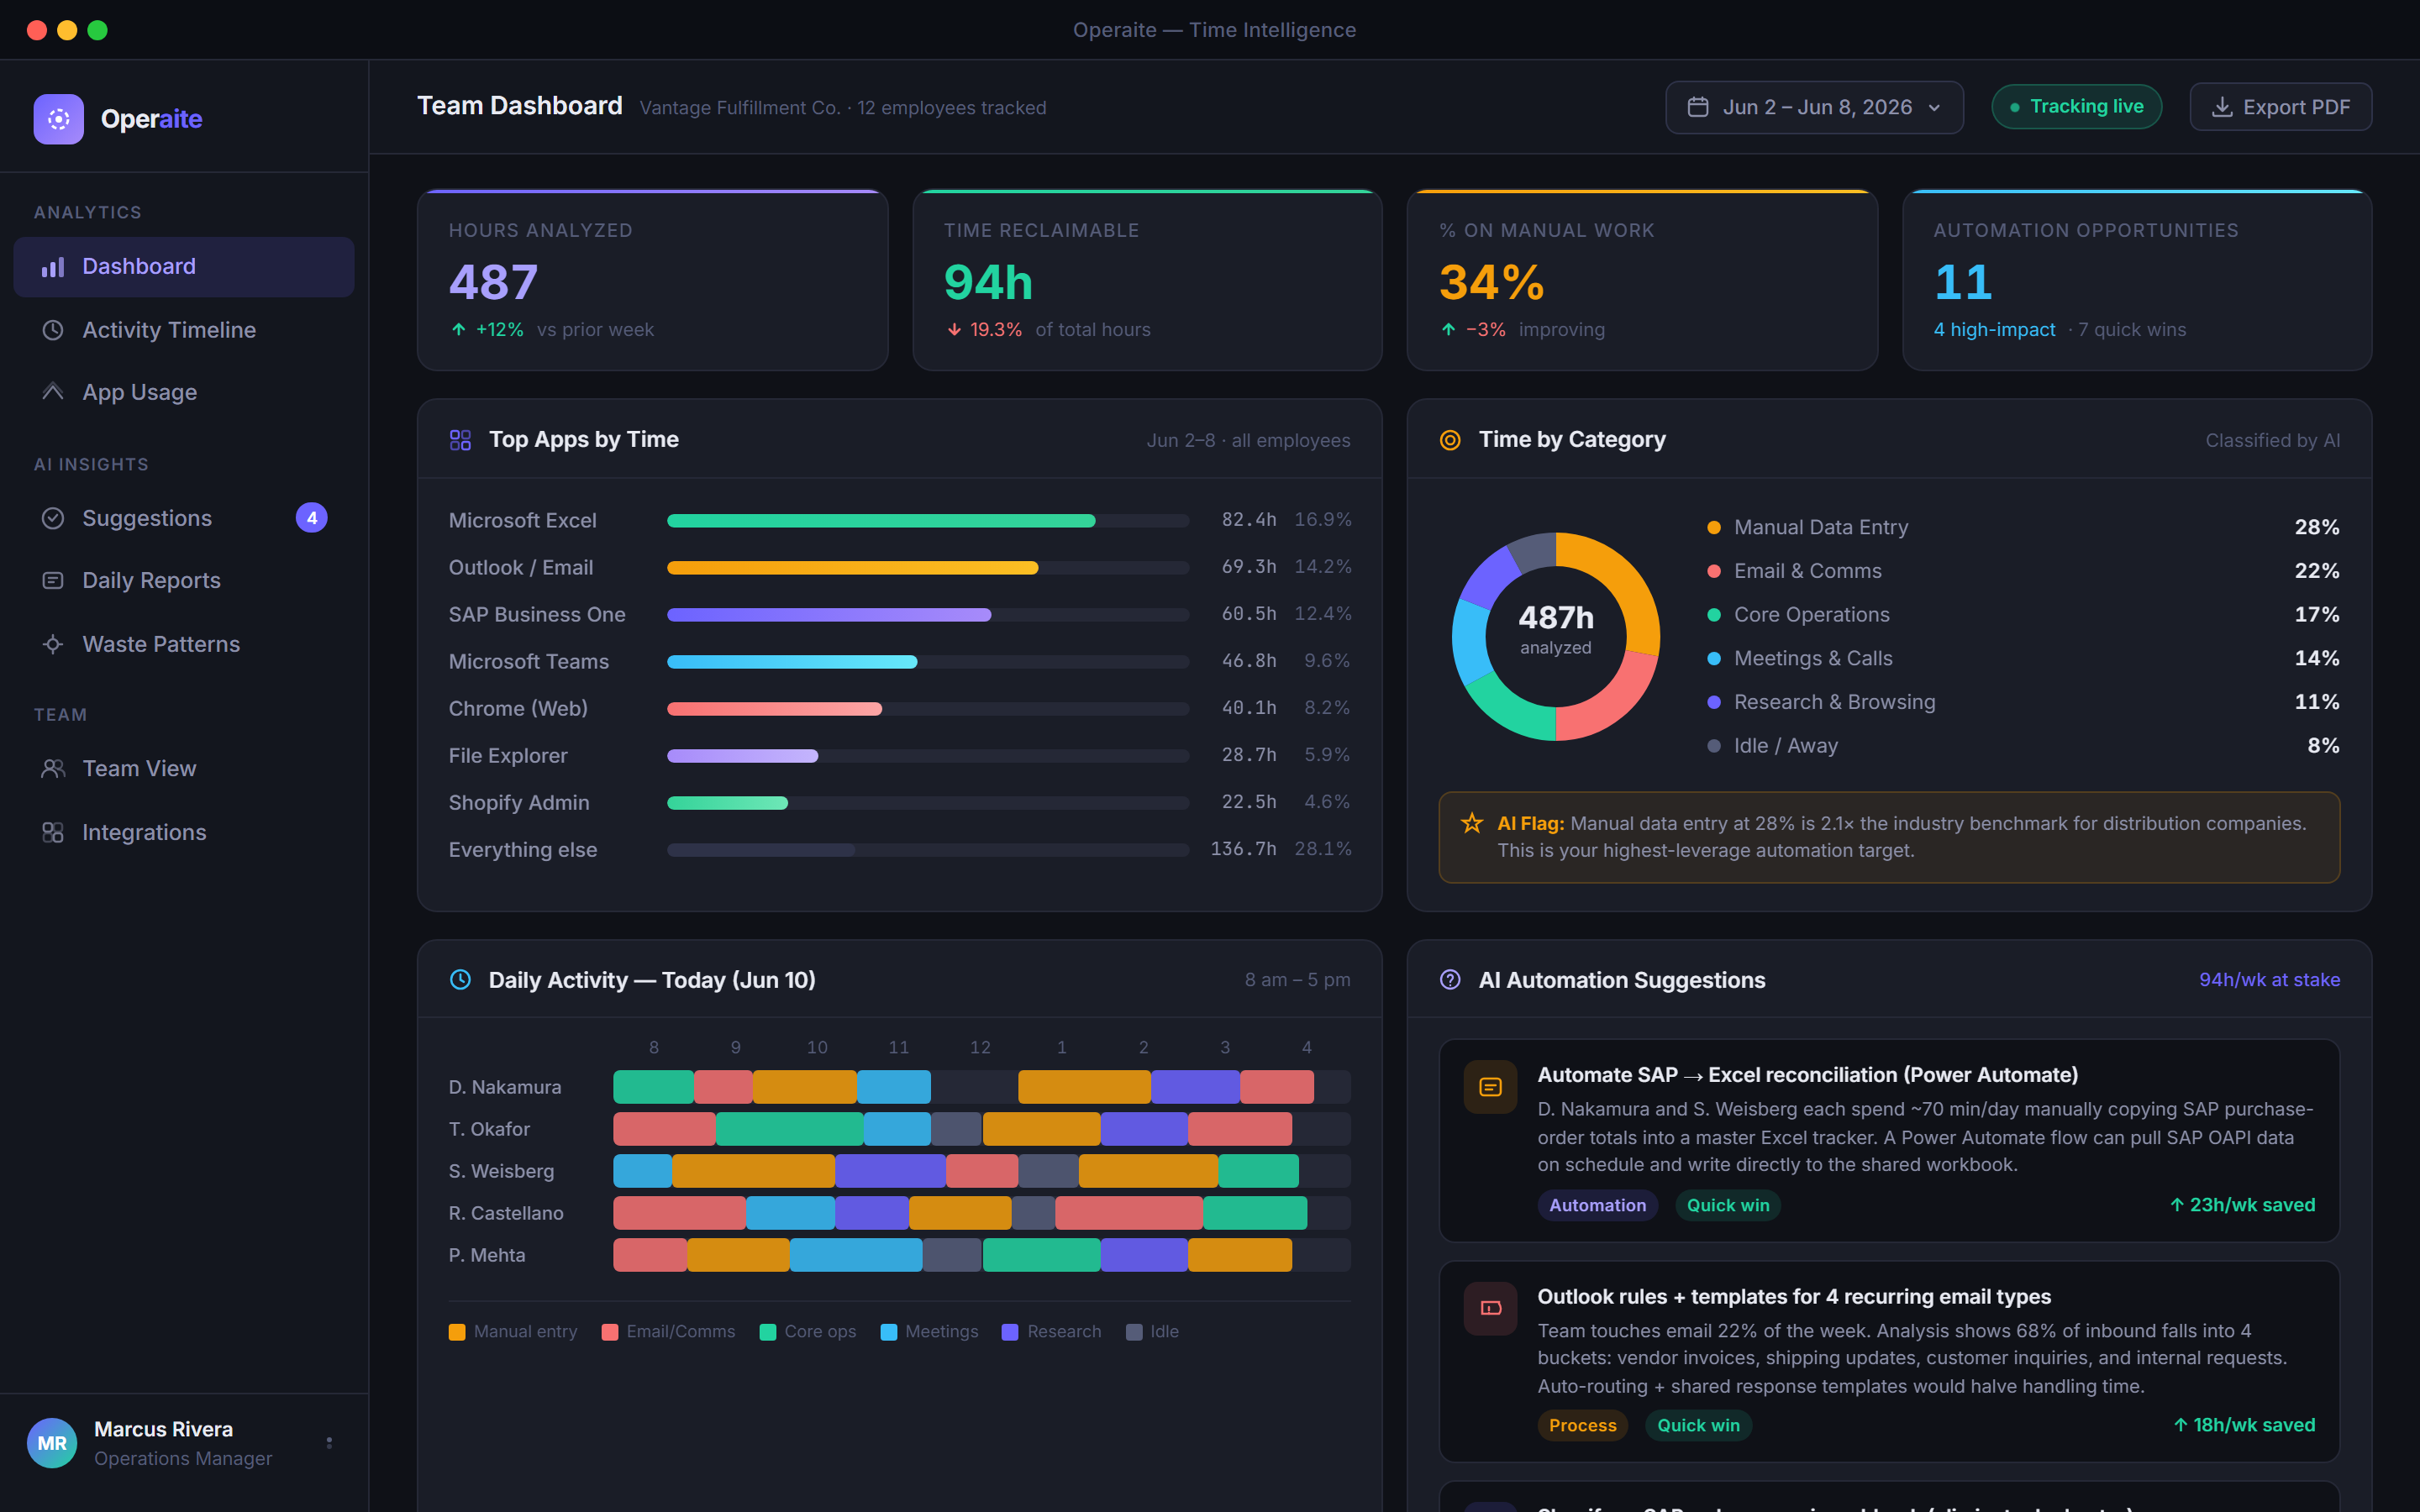This screenshot has height=1512, width=2420.
Task: Click the Integrations grid icon
Action: 53,832
